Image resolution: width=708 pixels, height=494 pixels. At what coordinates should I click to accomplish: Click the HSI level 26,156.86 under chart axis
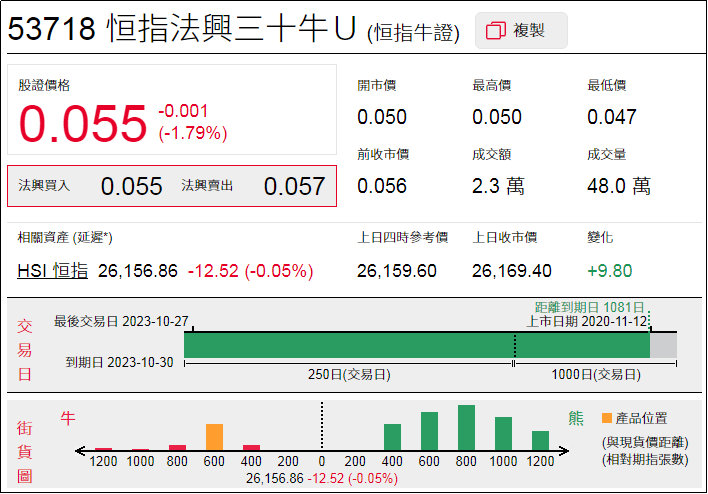coord(275,478)
